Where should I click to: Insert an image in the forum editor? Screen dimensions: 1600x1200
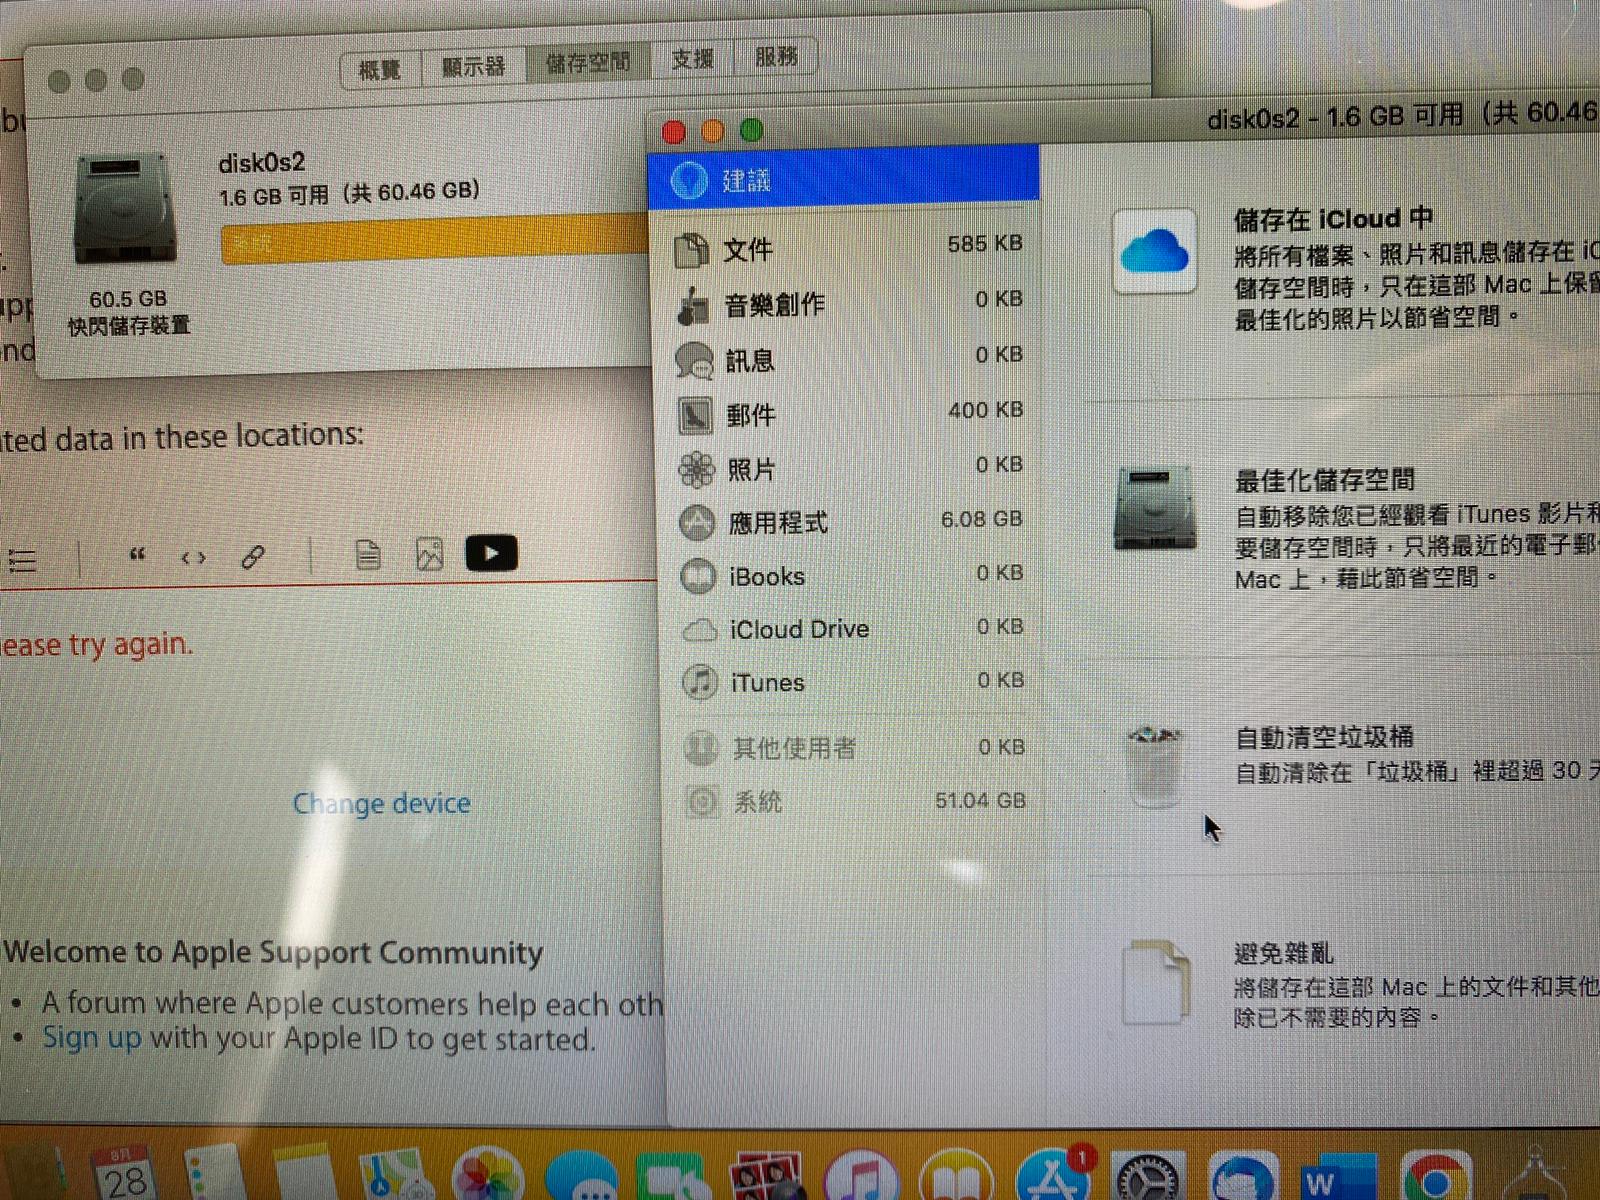pyautogui.click(x=429, y=553)
